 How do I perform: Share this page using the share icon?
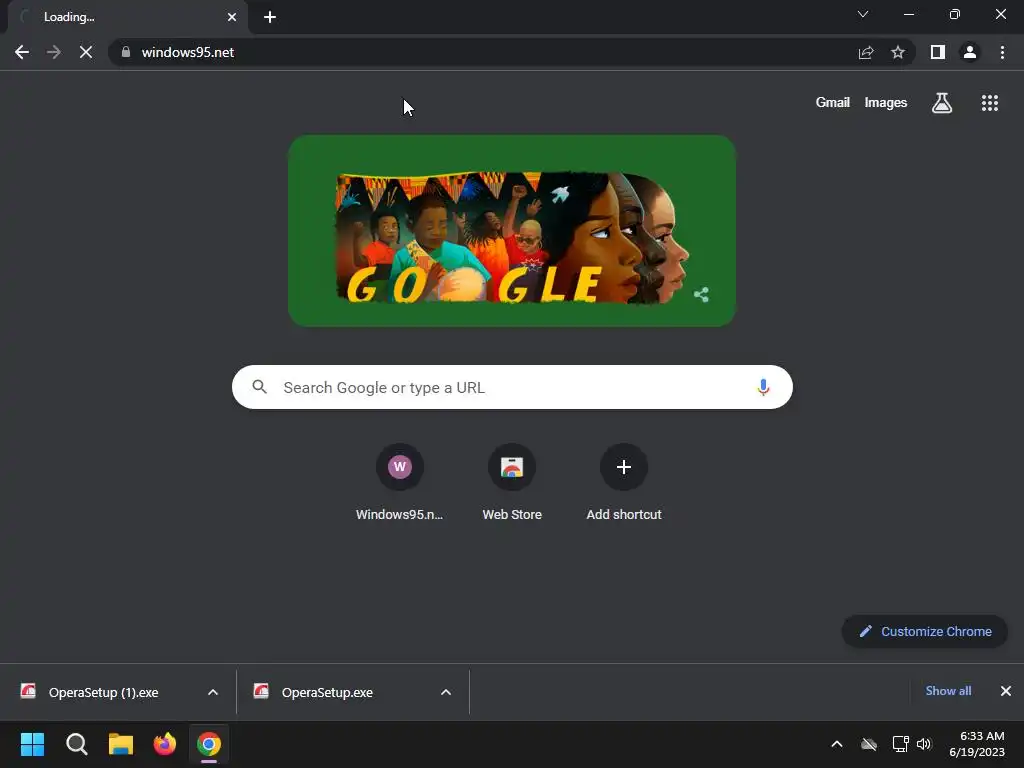(x=866, y=52)
